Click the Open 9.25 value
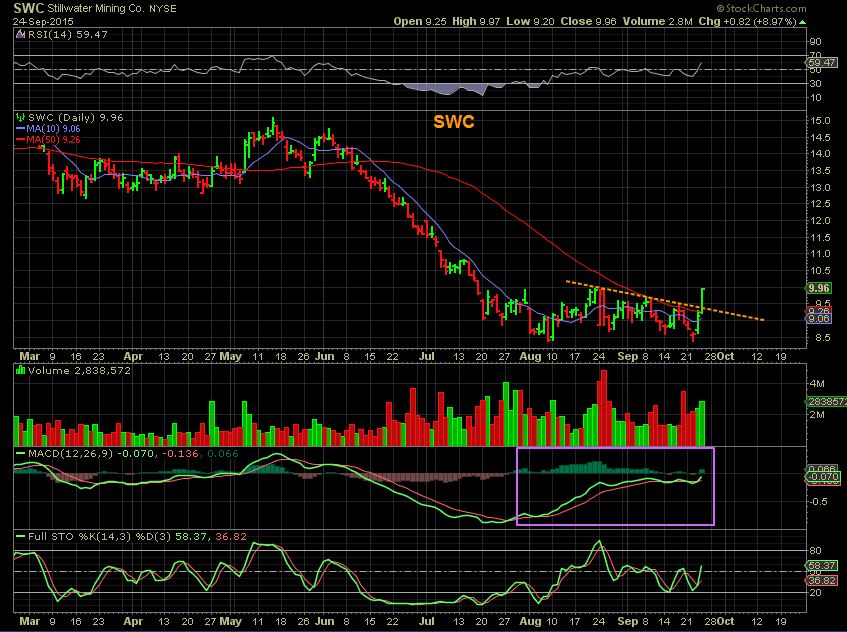 [x=420, y=22]
